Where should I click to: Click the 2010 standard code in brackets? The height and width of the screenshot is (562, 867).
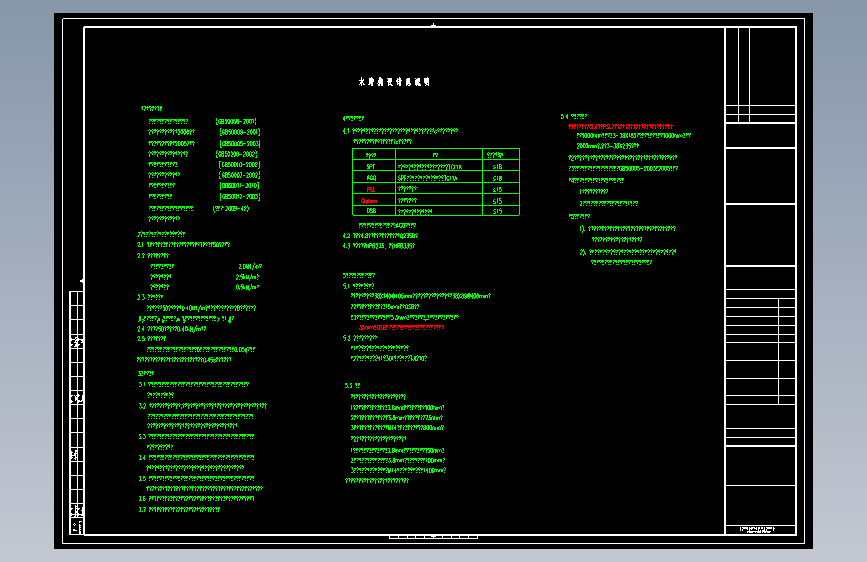coord(239,186)
